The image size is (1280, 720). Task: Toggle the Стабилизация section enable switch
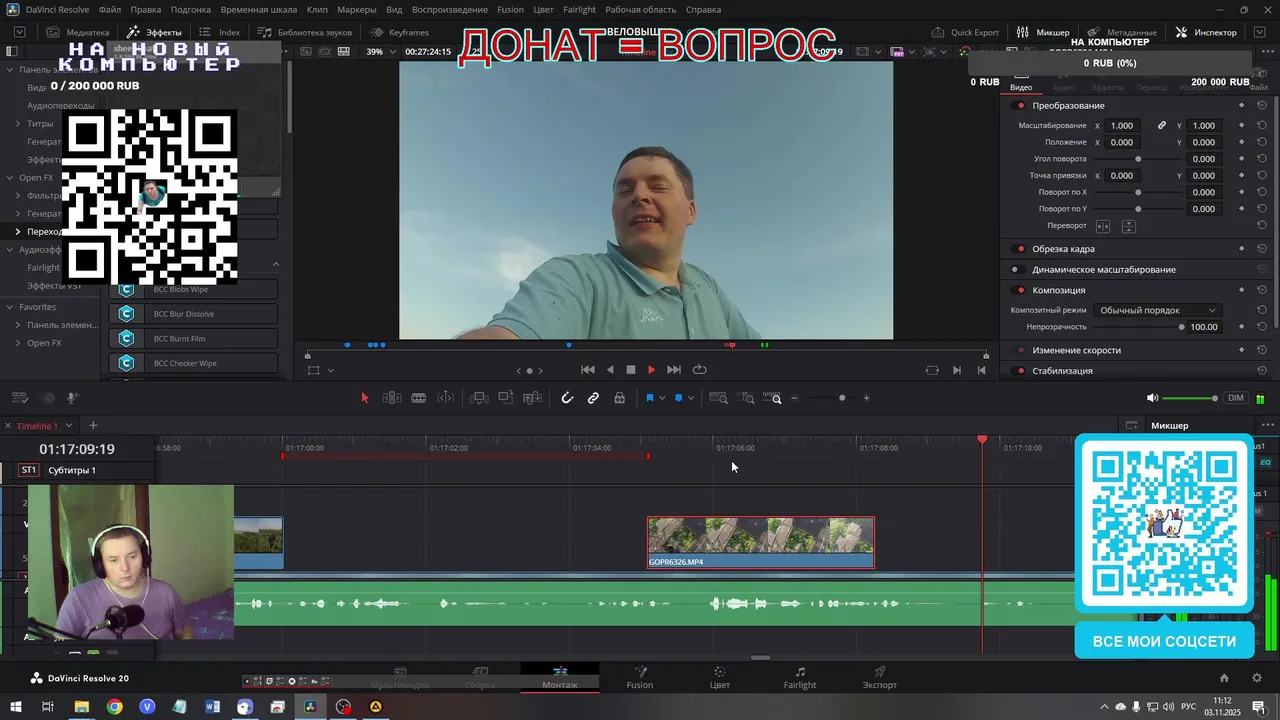(1020, 371)
